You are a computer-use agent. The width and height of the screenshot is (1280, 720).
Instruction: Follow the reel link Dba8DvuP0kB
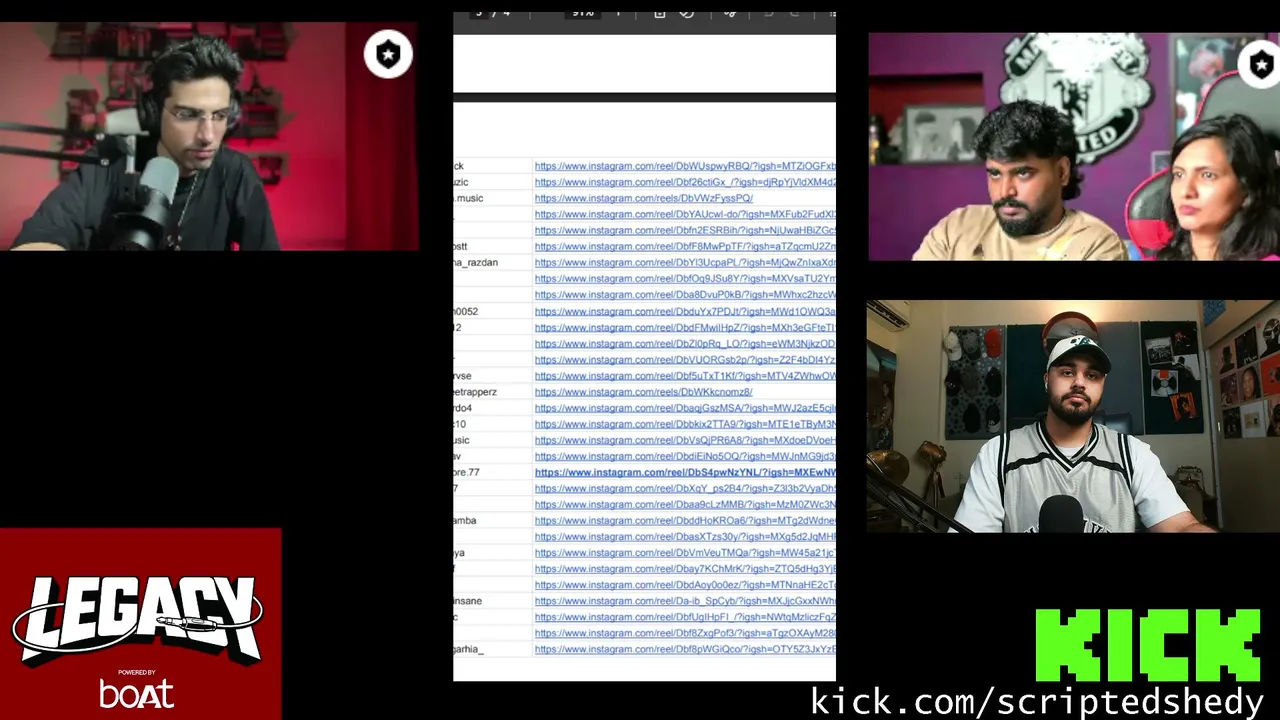pos(685,295)
